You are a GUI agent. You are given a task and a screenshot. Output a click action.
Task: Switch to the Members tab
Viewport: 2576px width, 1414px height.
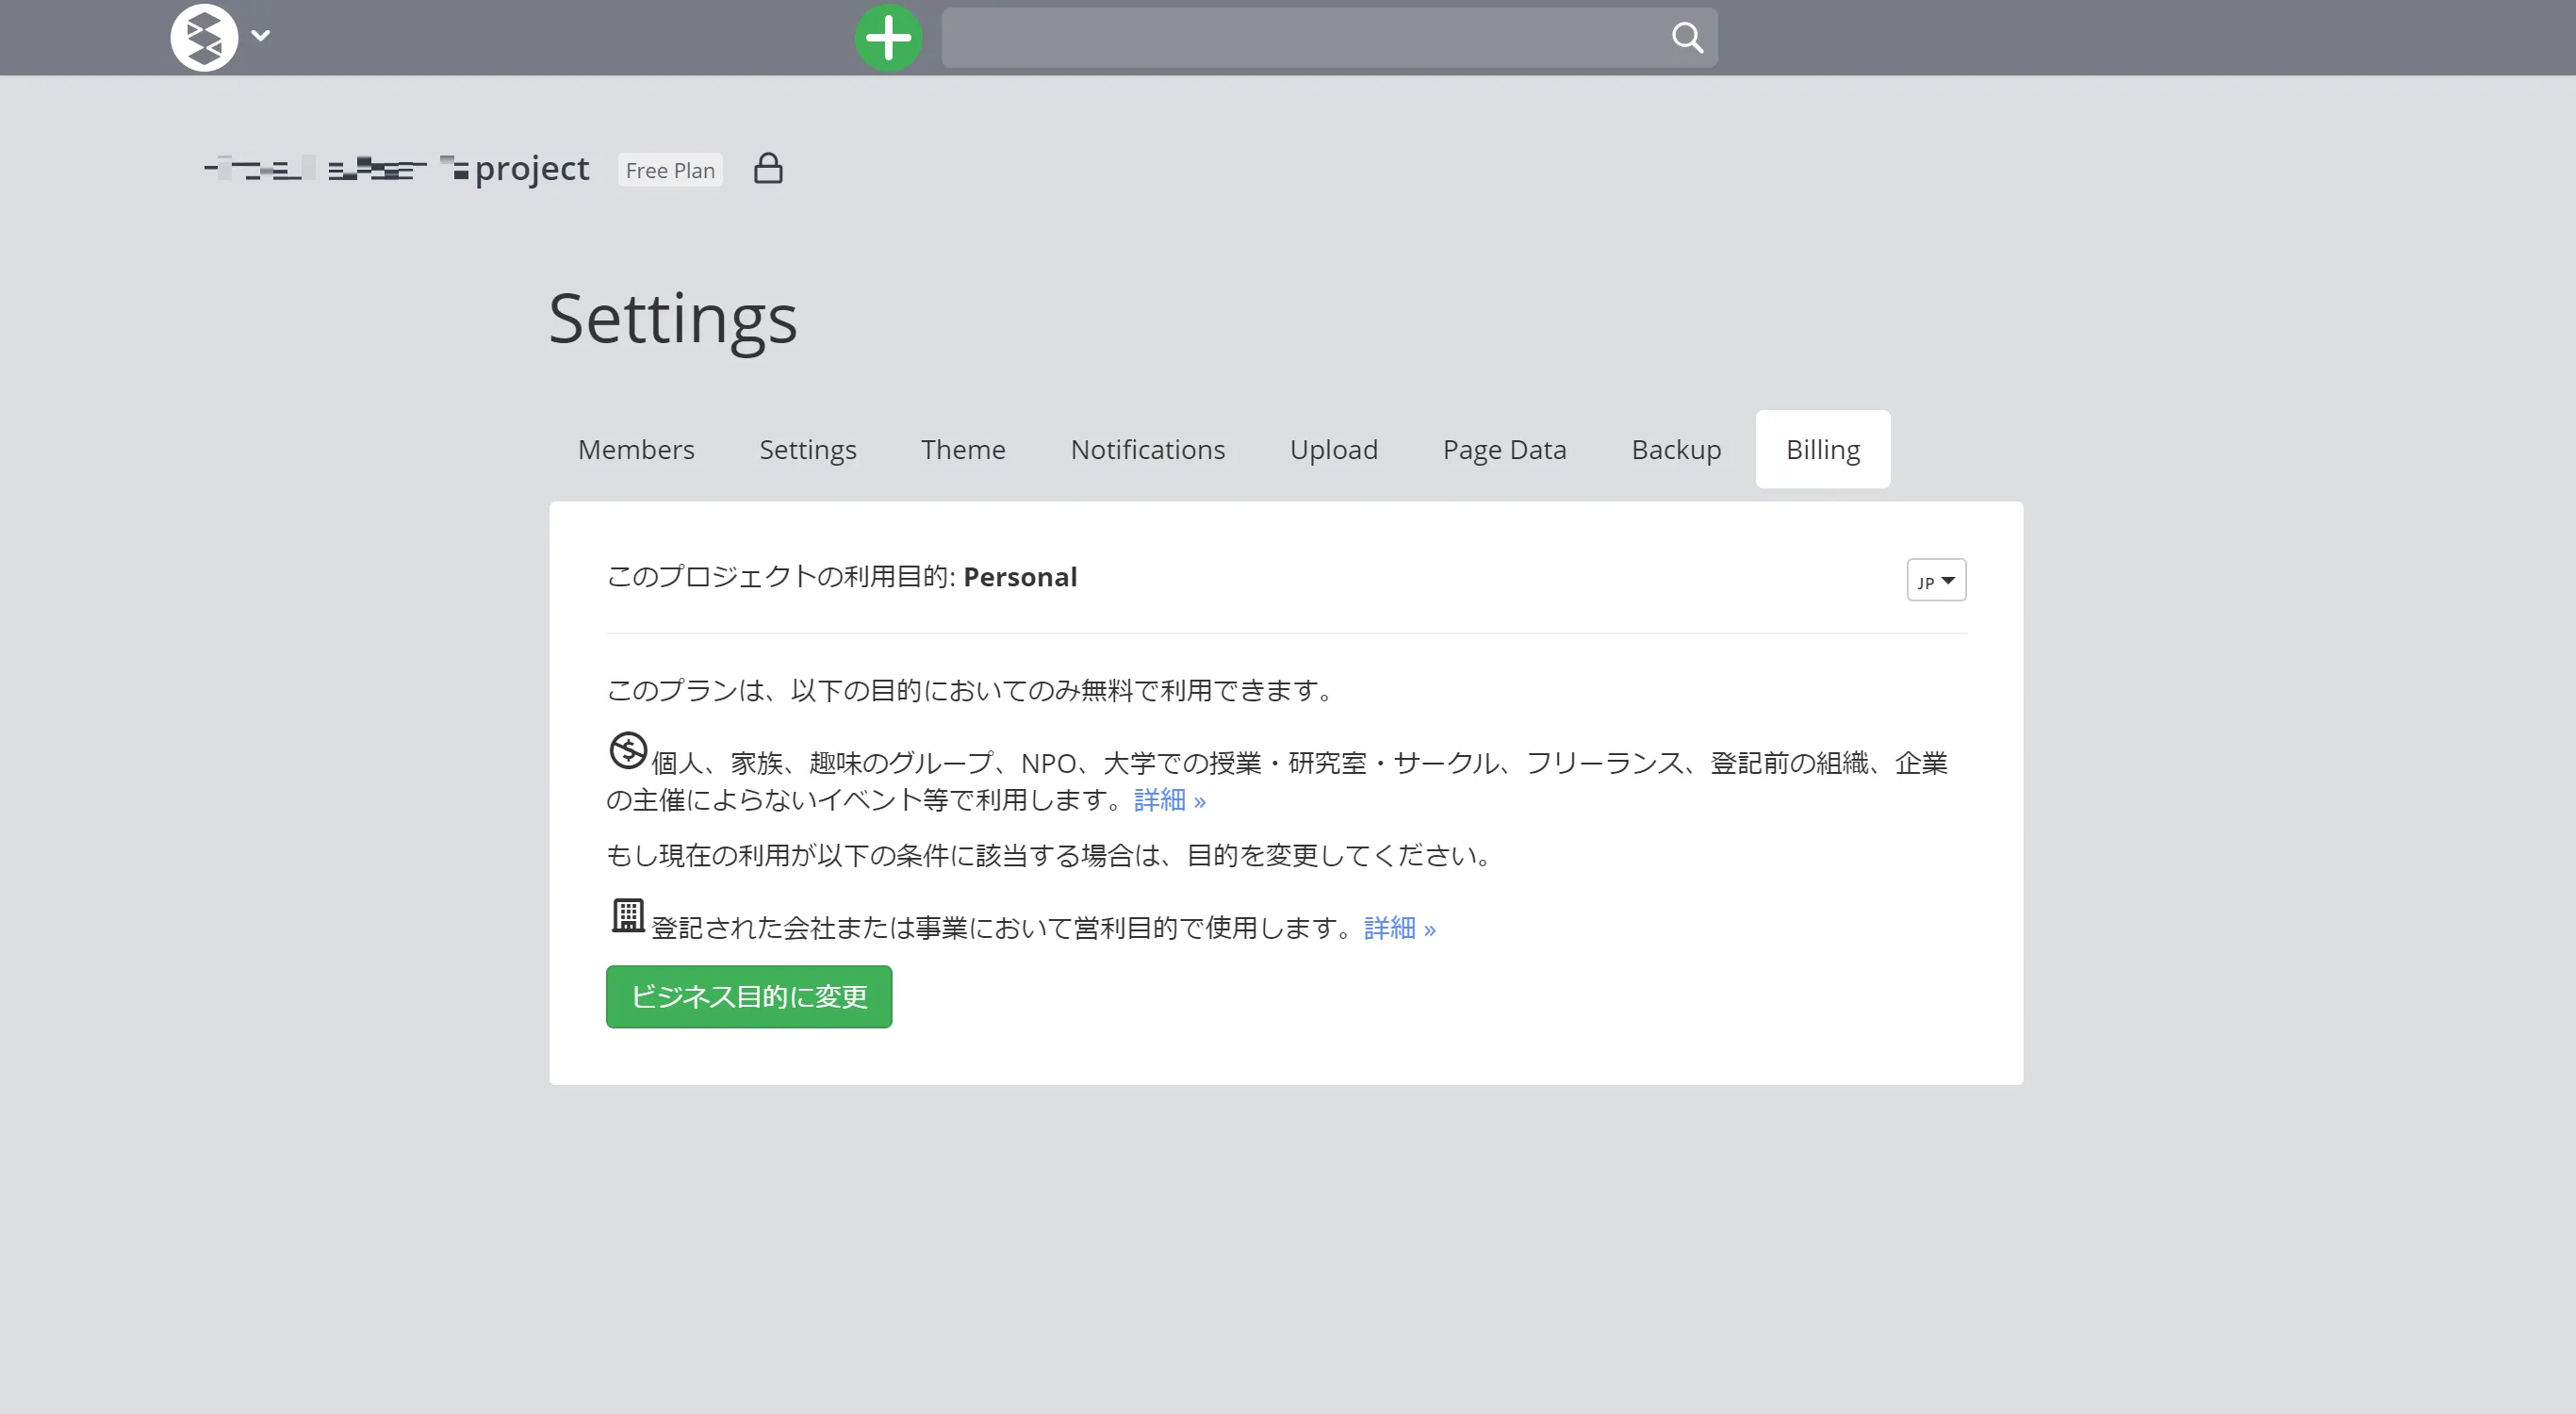pyautogui.click(x=636, y=450)
